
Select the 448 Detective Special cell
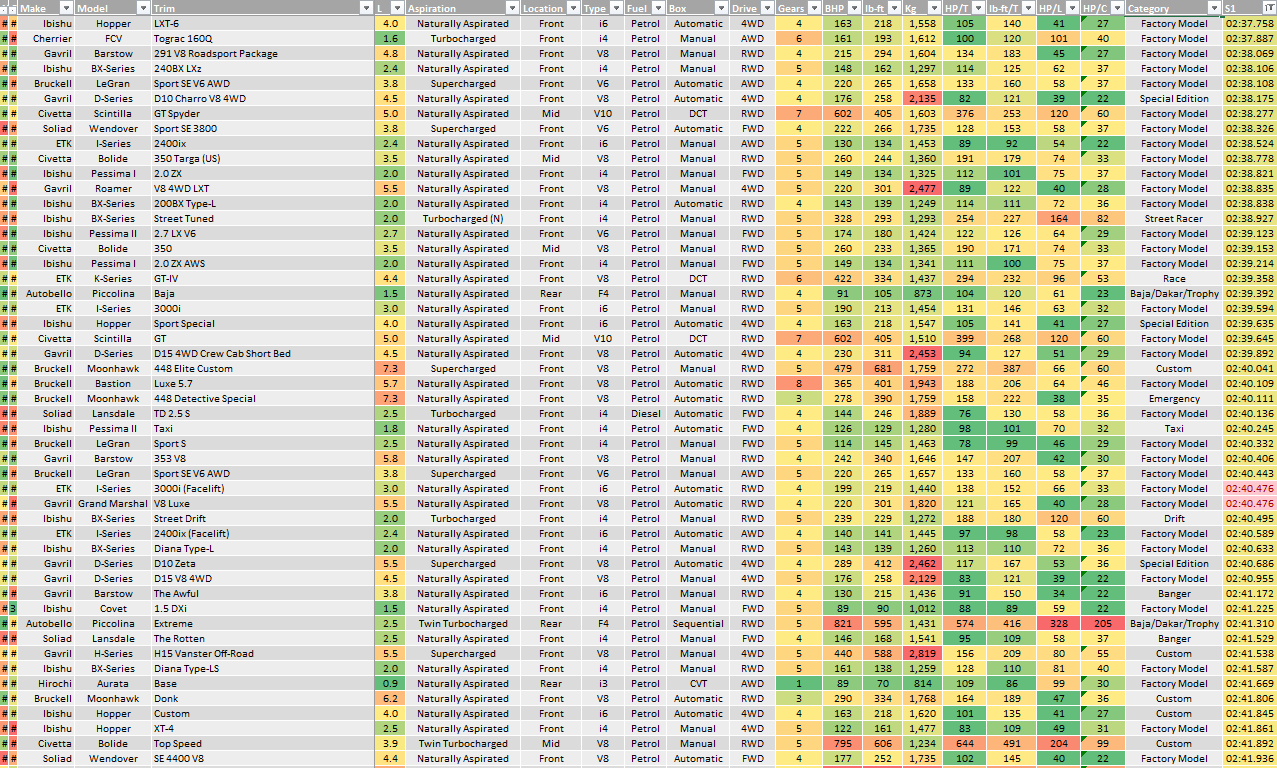(263, 398)
